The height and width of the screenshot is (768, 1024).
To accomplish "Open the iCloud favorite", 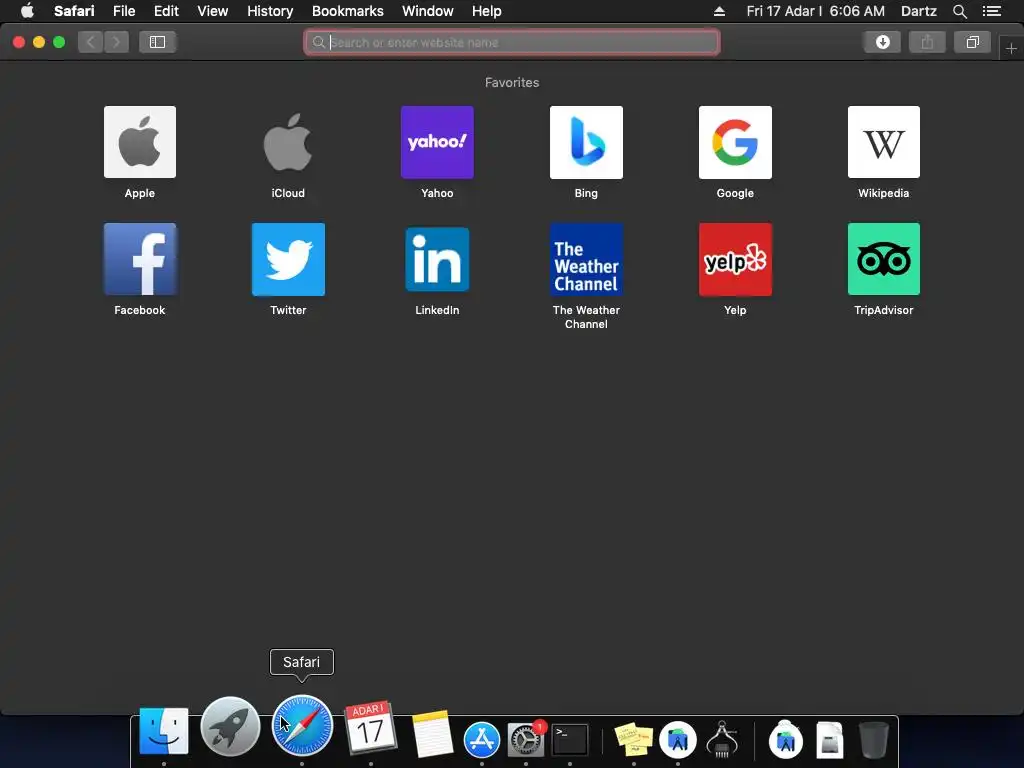I will (288, 142).
